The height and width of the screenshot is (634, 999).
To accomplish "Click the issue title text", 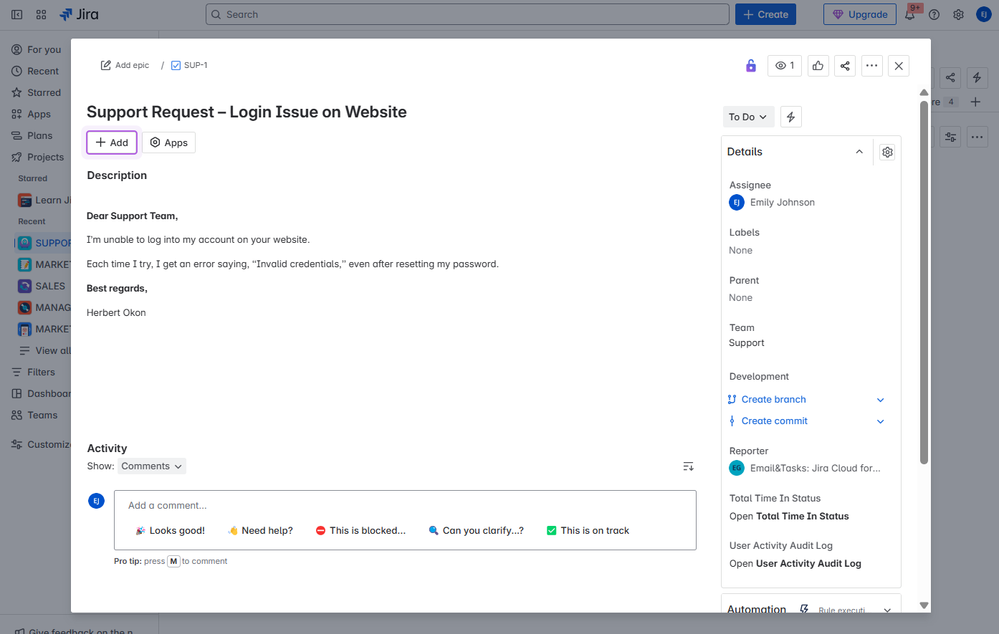I will pos(247,112).
